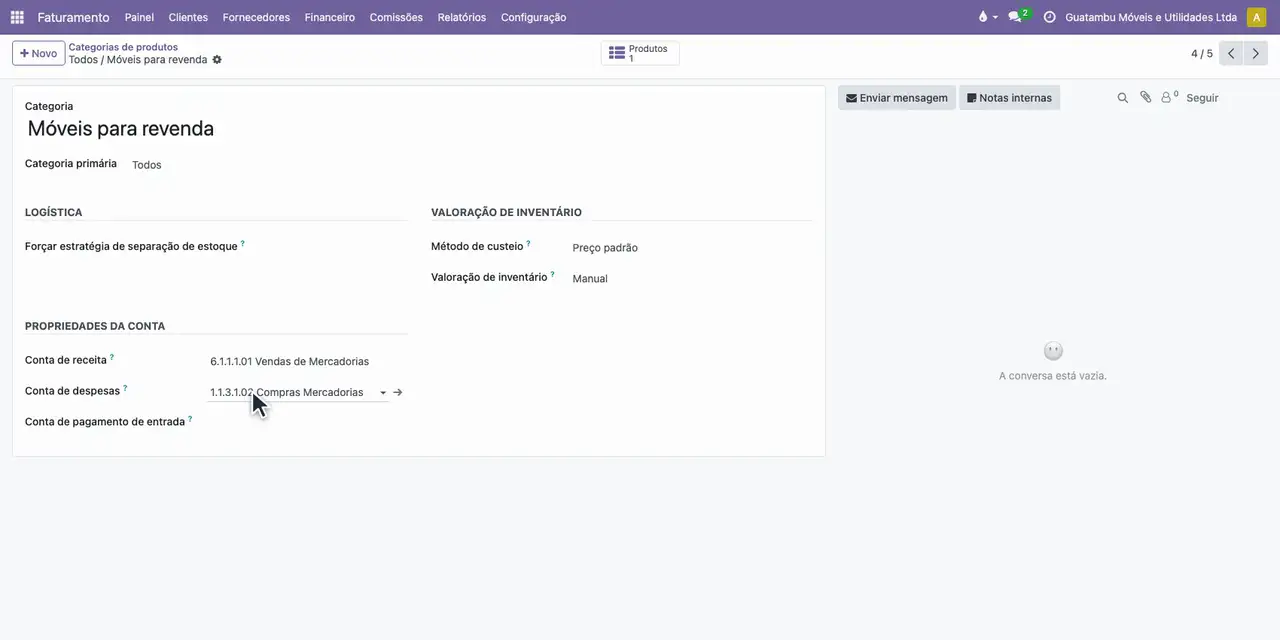Search messages with magnifier icon
The width and height of the screenshot is (1280, 640).
coord(1122,98)
